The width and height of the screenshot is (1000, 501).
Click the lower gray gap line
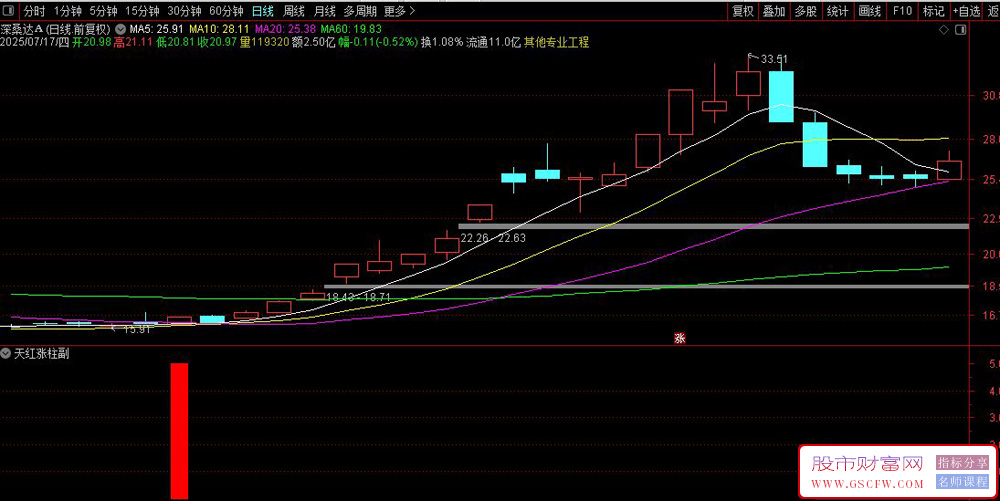pyautogui.click(x=647, y=287)
